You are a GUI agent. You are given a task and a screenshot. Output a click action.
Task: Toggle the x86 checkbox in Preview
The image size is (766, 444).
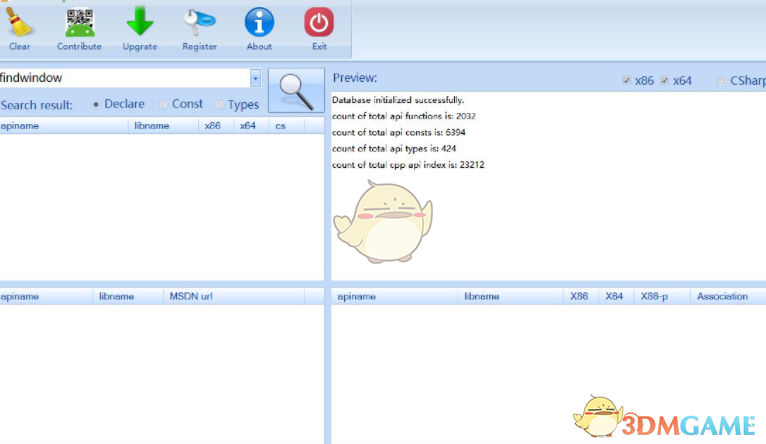pyautogui.click(x=626, y=80)
